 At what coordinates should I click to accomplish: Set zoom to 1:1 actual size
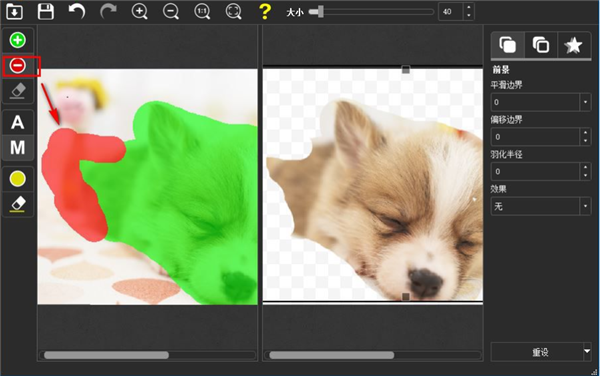[x=202, y=11]
